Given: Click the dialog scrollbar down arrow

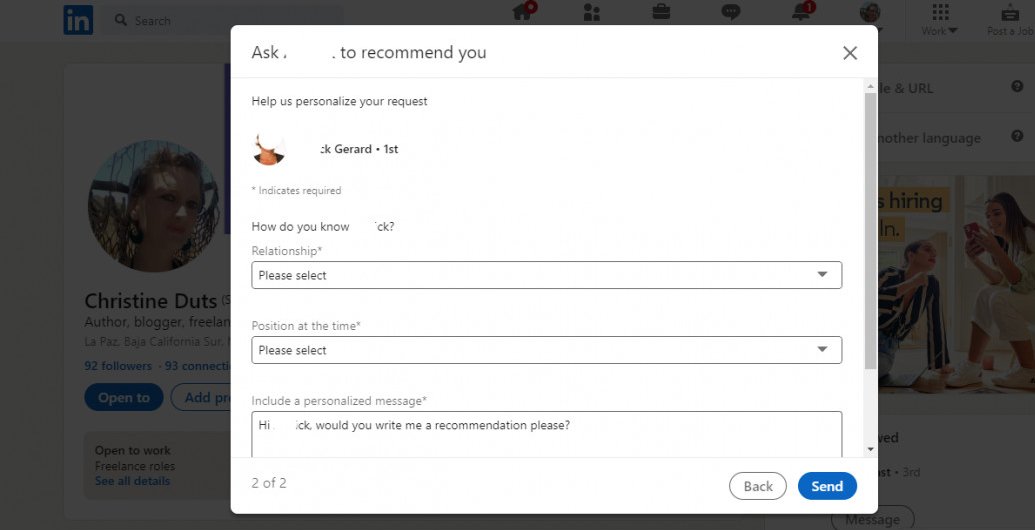Looking at the screenshot, I should click(x=871, y=449).
